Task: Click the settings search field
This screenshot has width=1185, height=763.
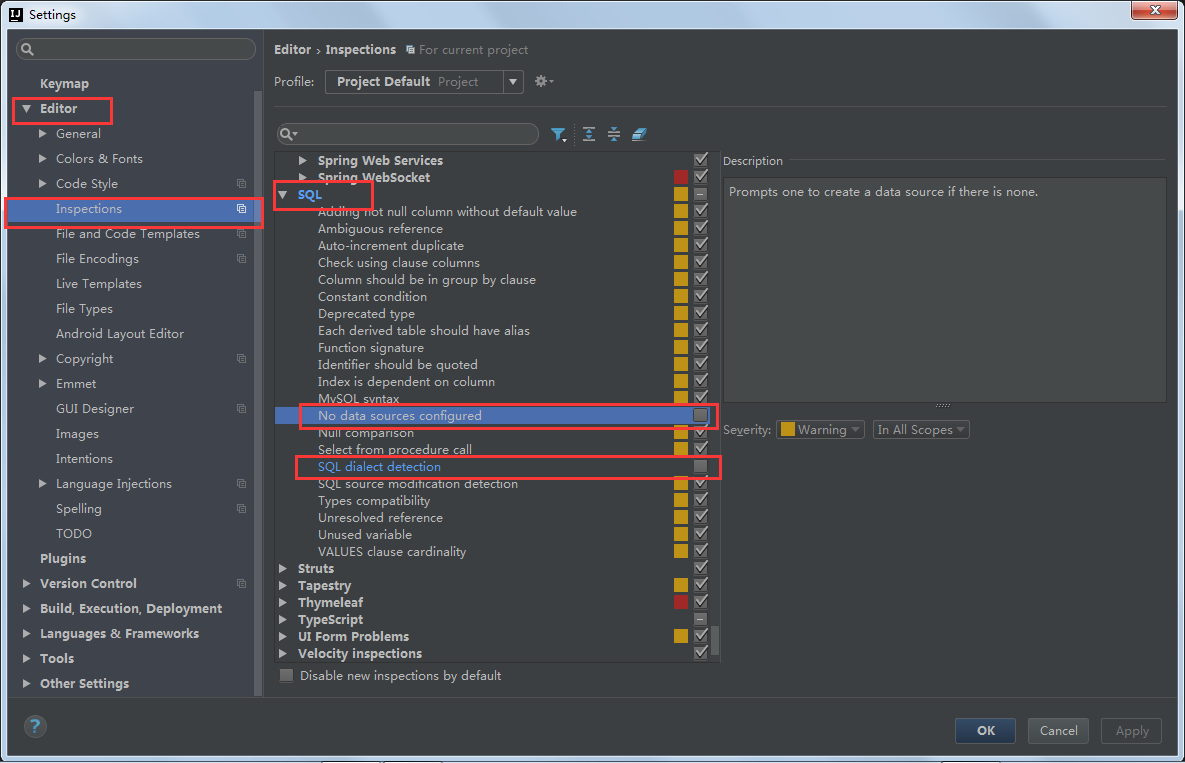Action: 136,49
